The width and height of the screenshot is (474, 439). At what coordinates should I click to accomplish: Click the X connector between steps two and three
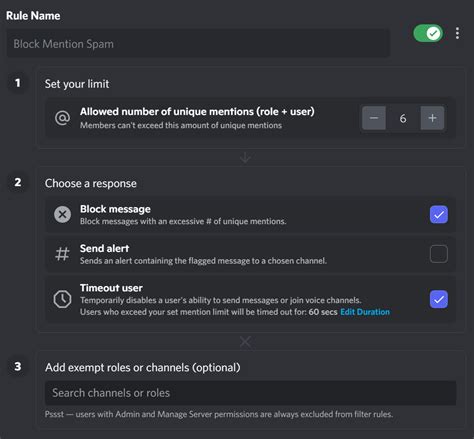[245, 342]
